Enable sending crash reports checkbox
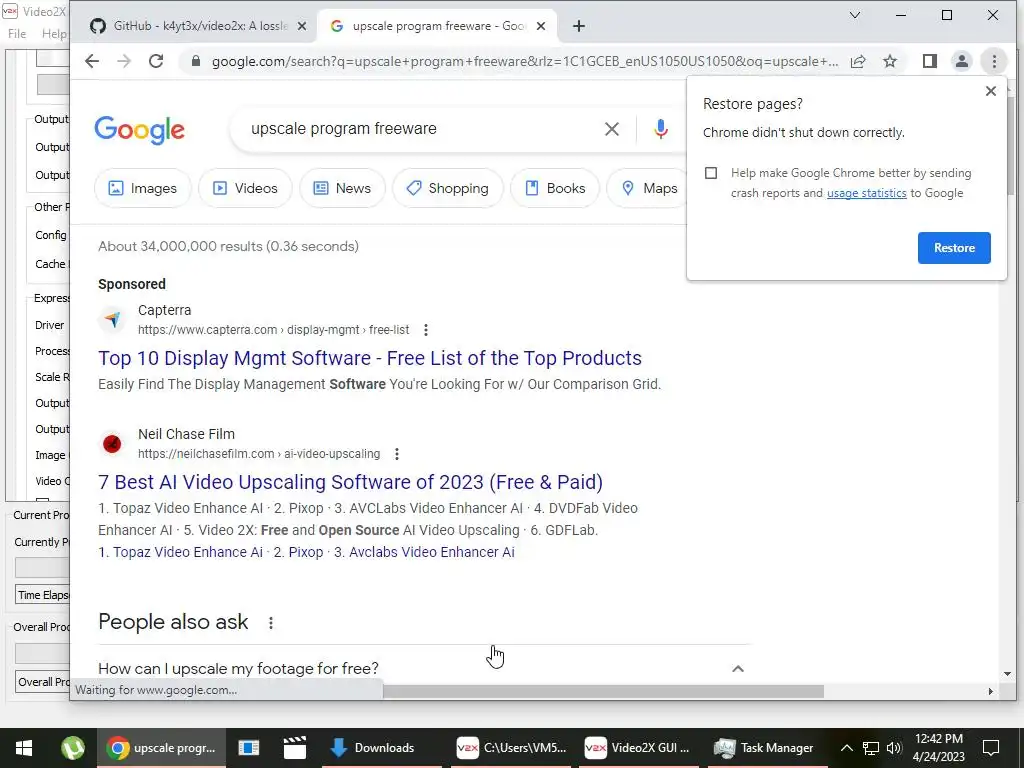The height and width of the screenshot is (768, 1024). pos(711,173)
